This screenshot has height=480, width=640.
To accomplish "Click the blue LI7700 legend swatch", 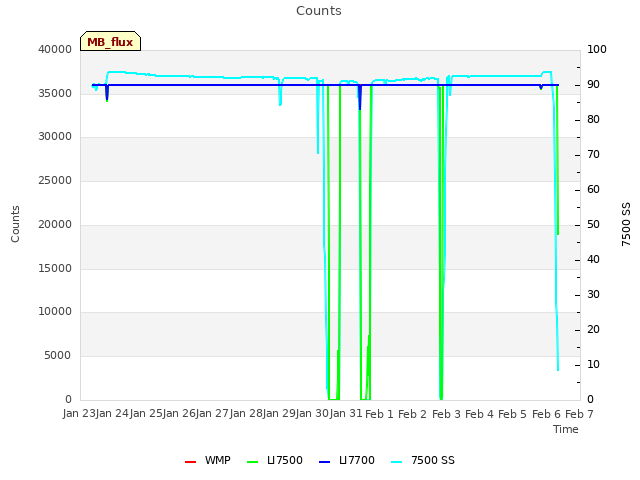I will 324,462.
